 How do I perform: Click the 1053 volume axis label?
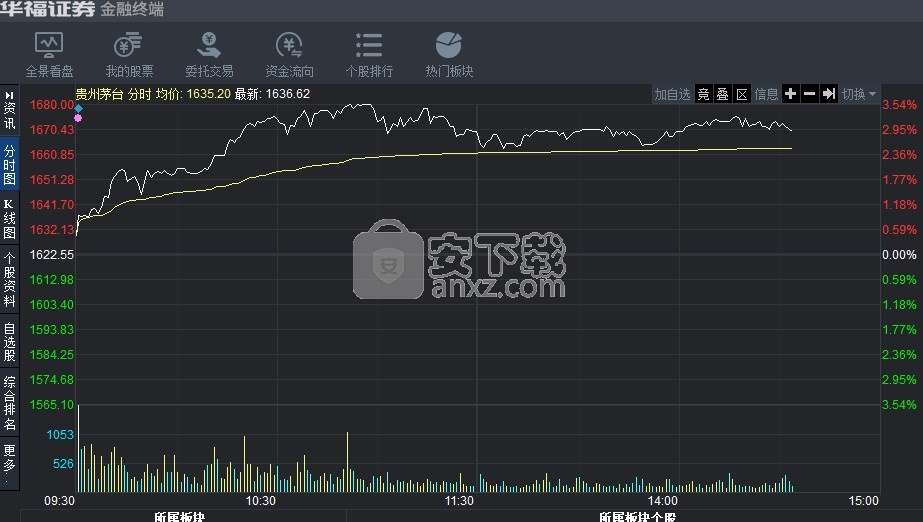[60, 435]
